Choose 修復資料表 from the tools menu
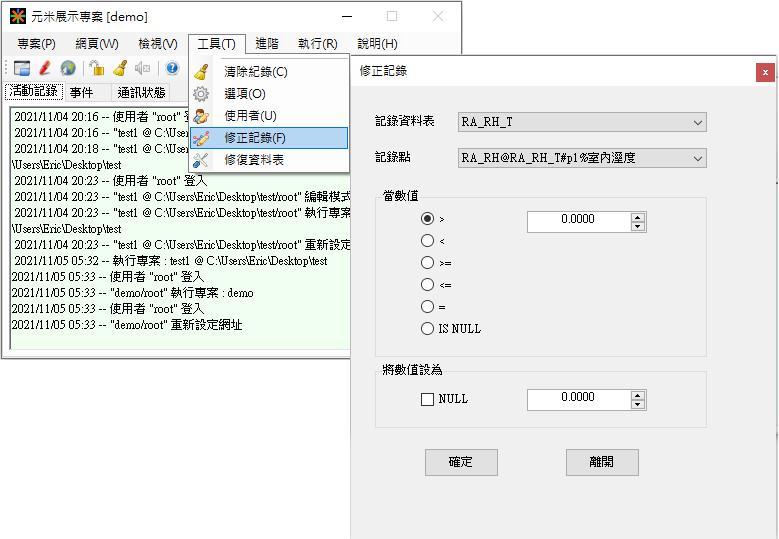The image size is (779, 539). click(x=254, y=160)
